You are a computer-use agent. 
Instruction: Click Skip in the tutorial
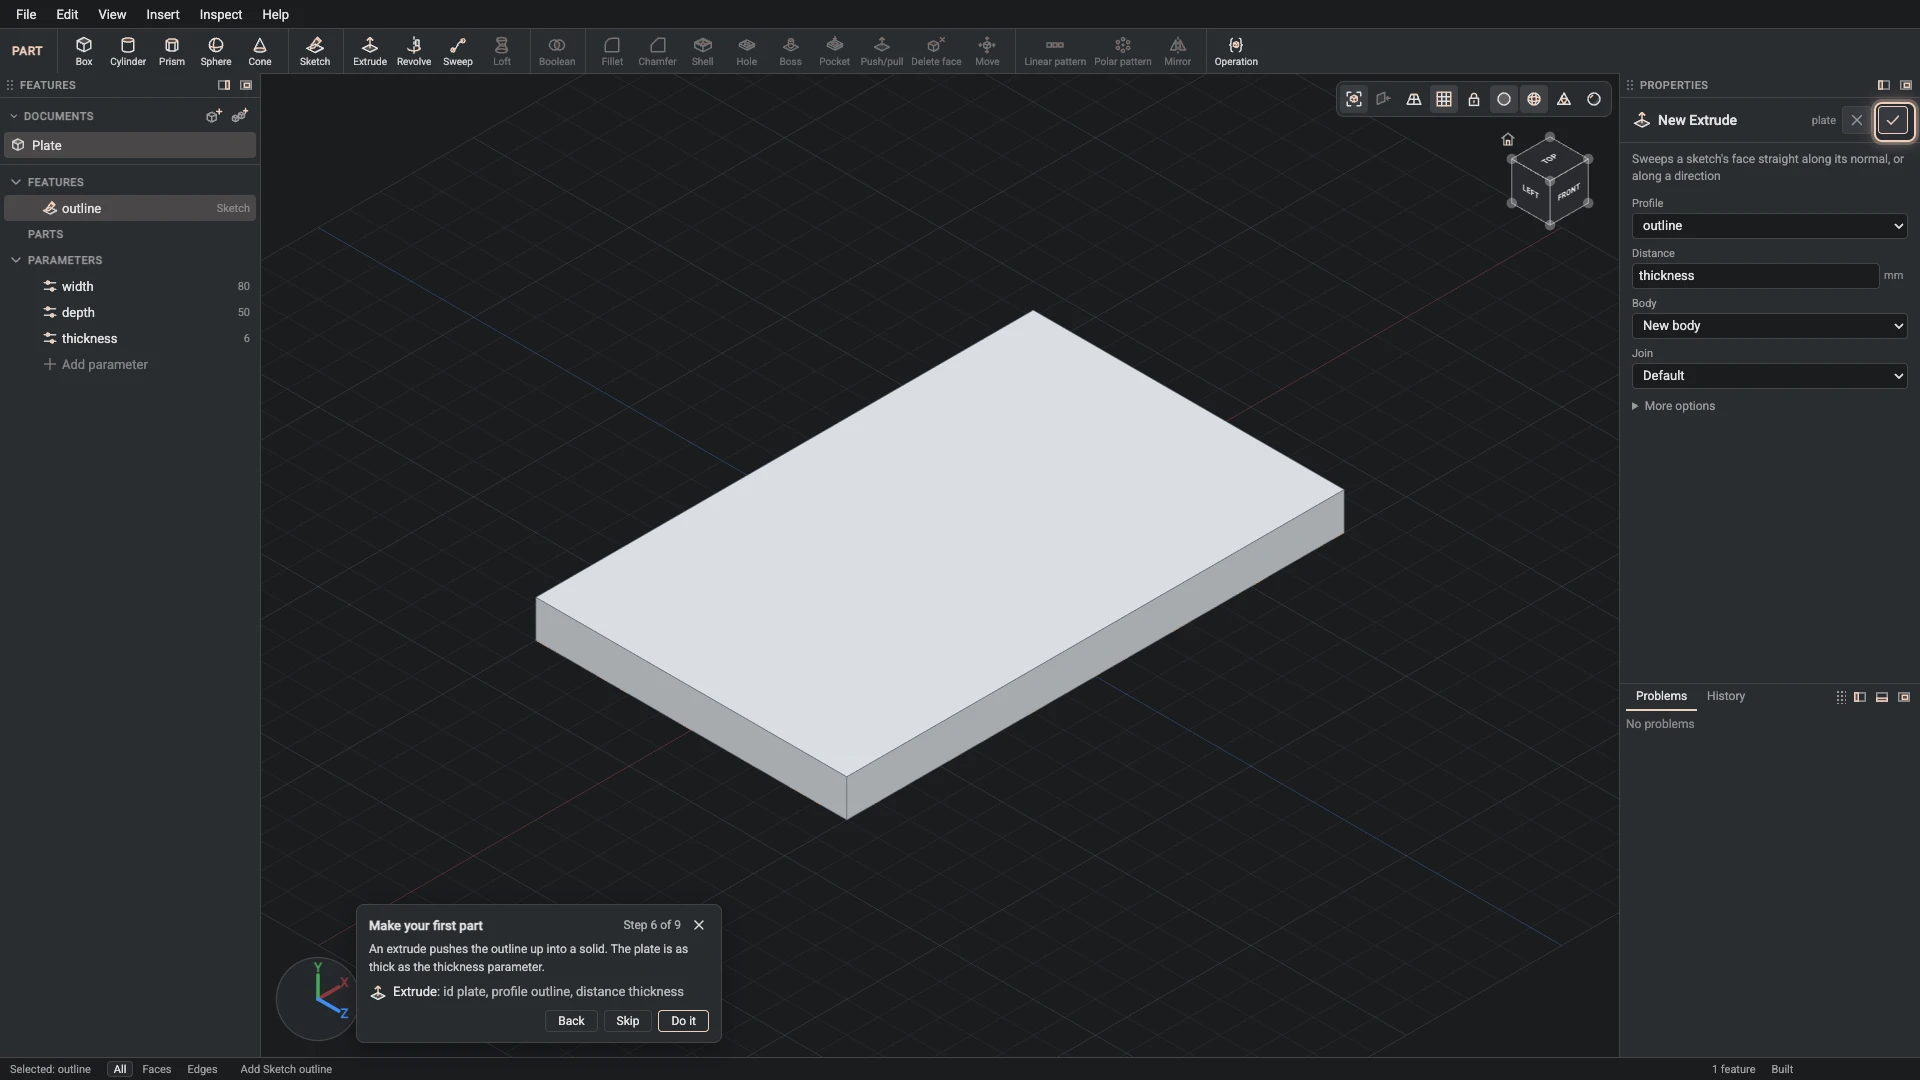tap(627, 1021)
